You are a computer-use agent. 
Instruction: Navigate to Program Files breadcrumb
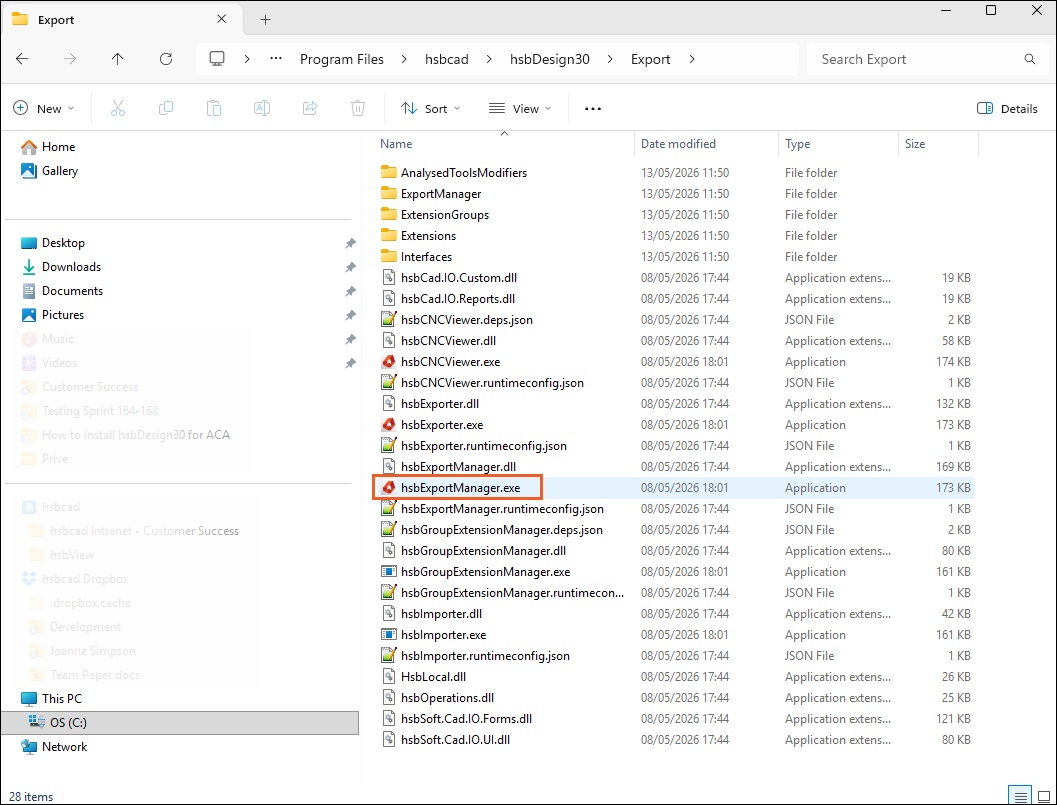[342, 59]
